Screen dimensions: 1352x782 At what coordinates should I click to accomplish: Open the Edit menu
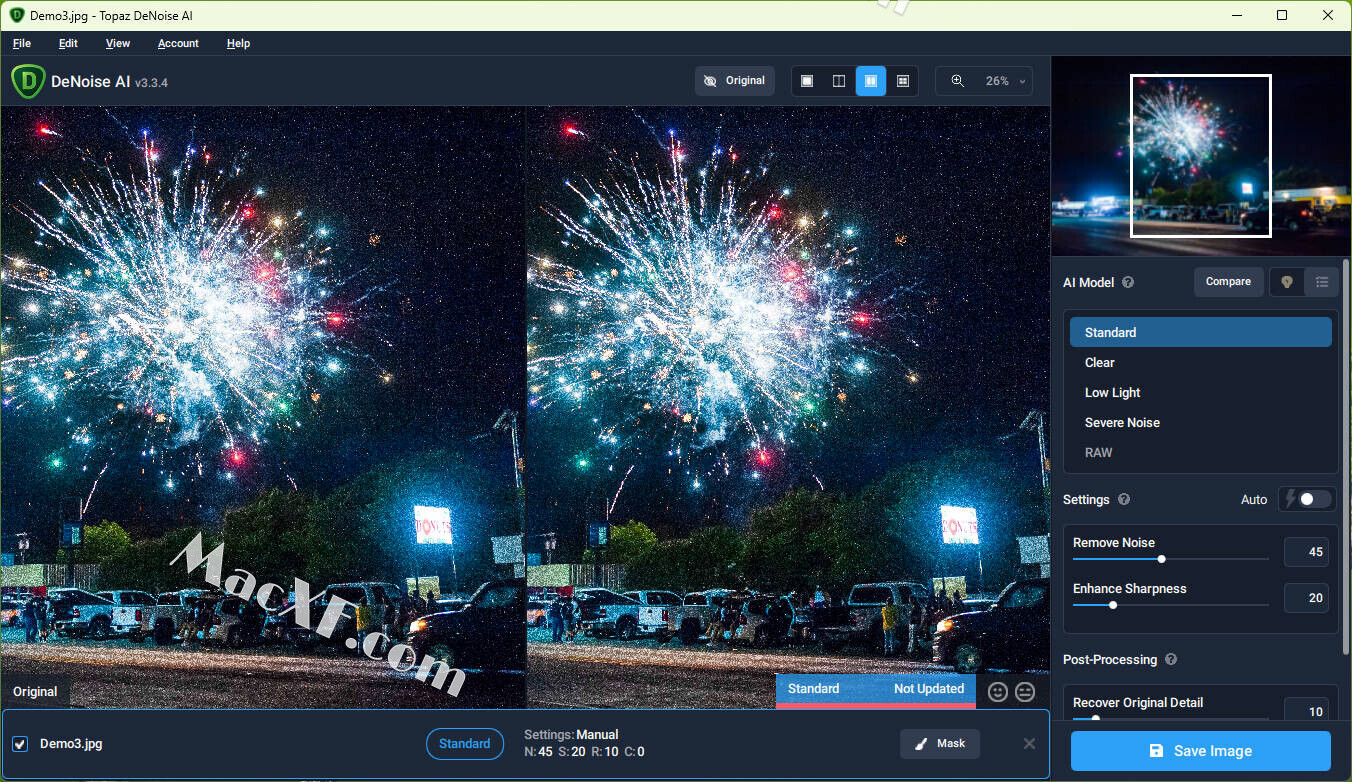pos(68,43)
